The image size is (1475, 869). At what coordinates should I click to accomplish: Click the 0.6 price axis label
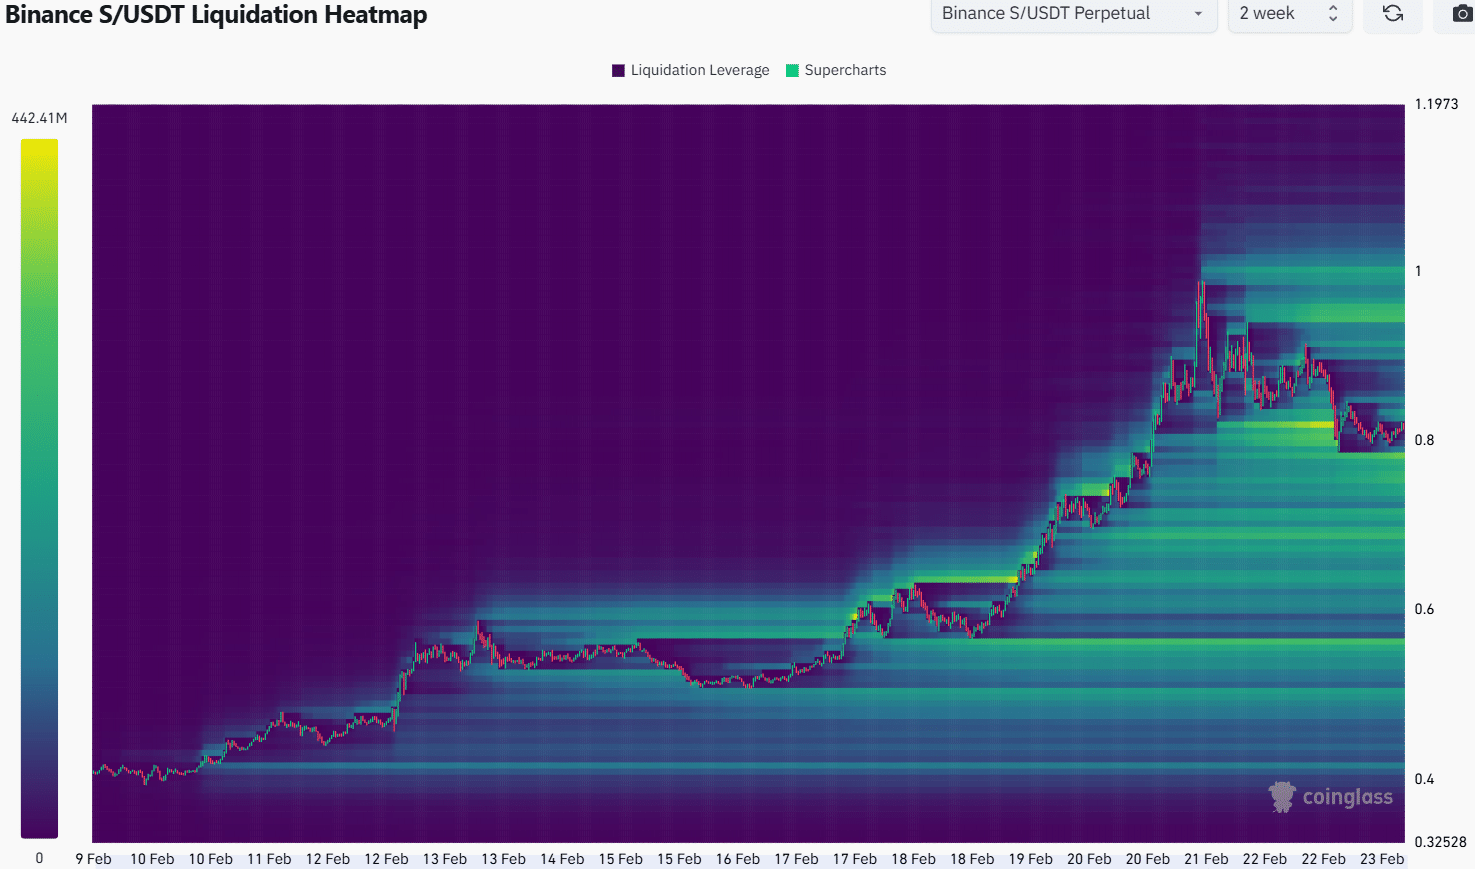coord(1424,609)
